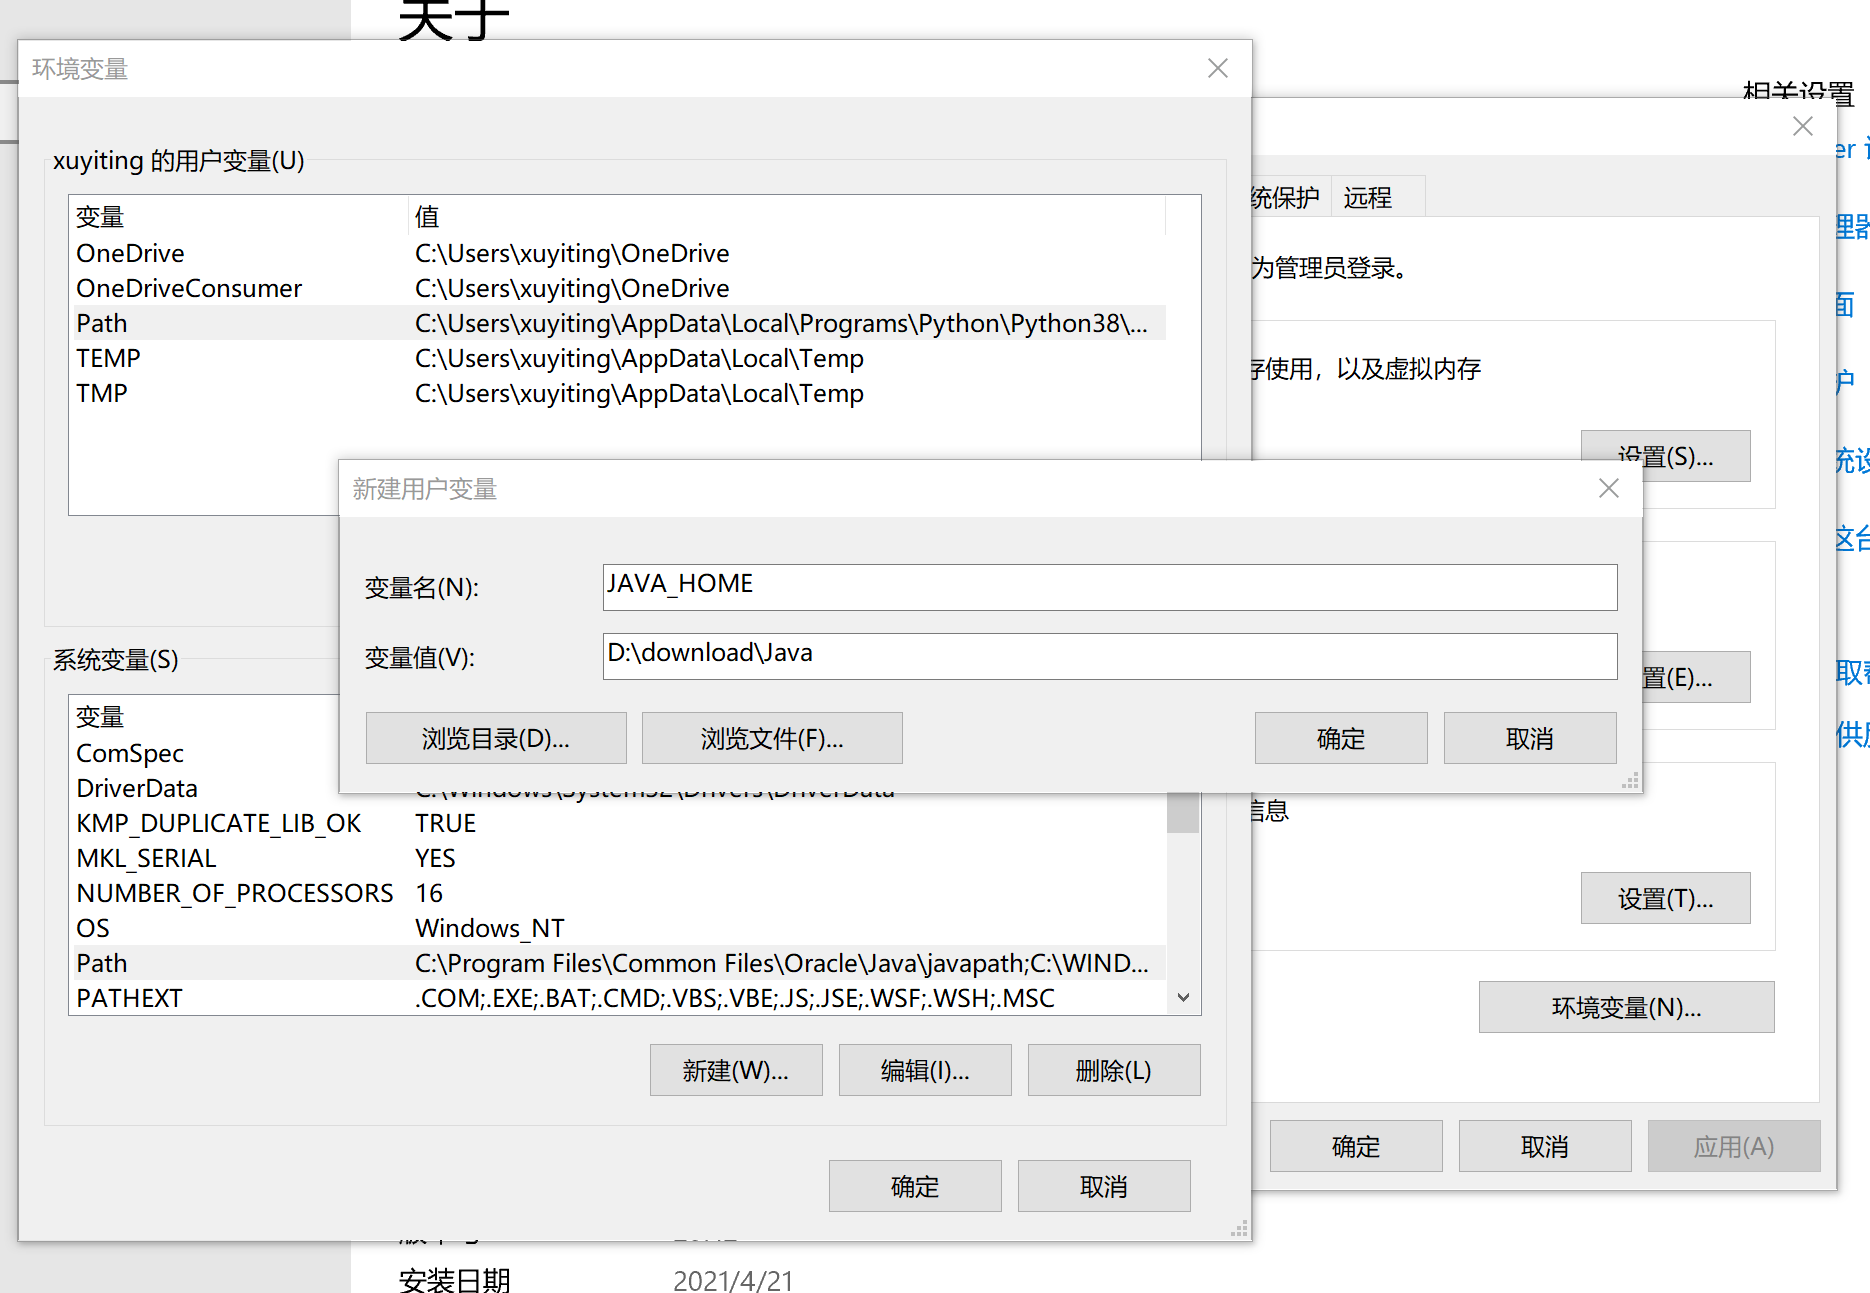Click 确定 at bottom of 环境变量 window
Viewport: 1870px width, 1293px height.
click(915, 1186)
